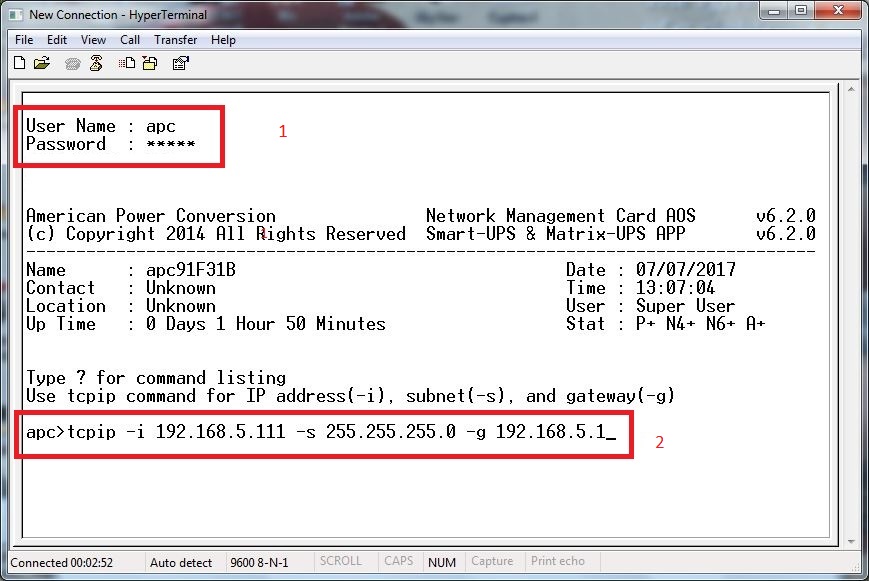Image resolution: width=869 pixels, height=581 pixels.
Task: Toggle SCROLL indicator in the status bar
Action: (343, 562)
